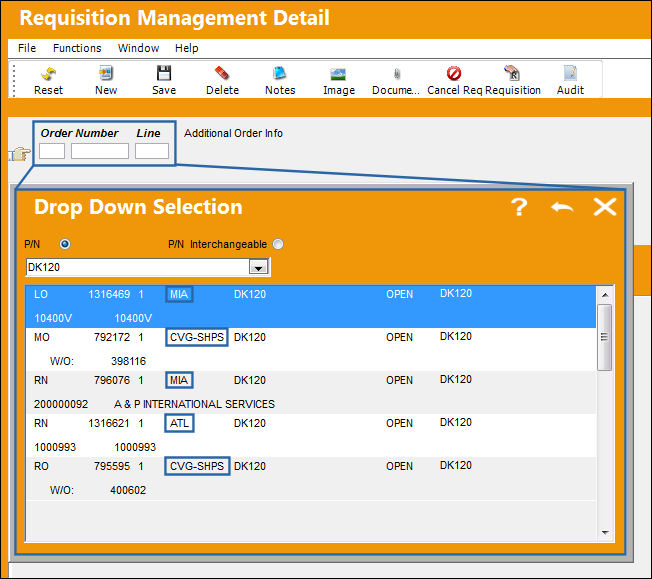Open the Document paperclip icon
The image size is (652, 579).
tap(396, 81)
